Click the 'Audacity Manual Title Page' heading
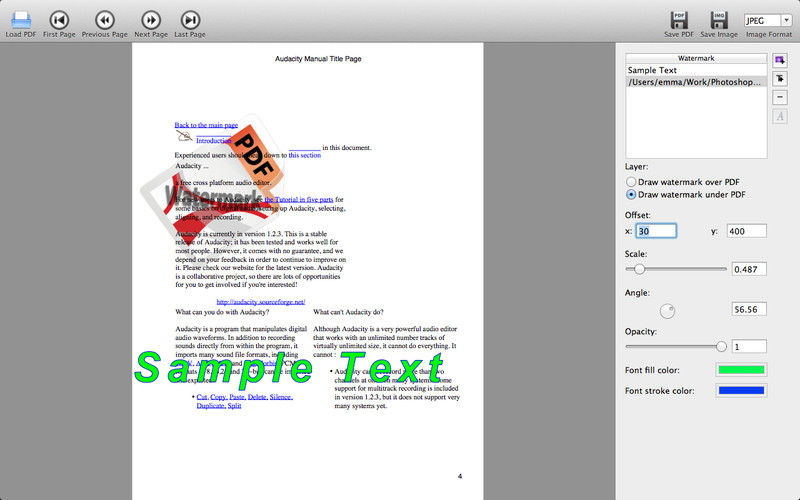The width and height of the screenshot is (800, 500). (x=318, y=59)
